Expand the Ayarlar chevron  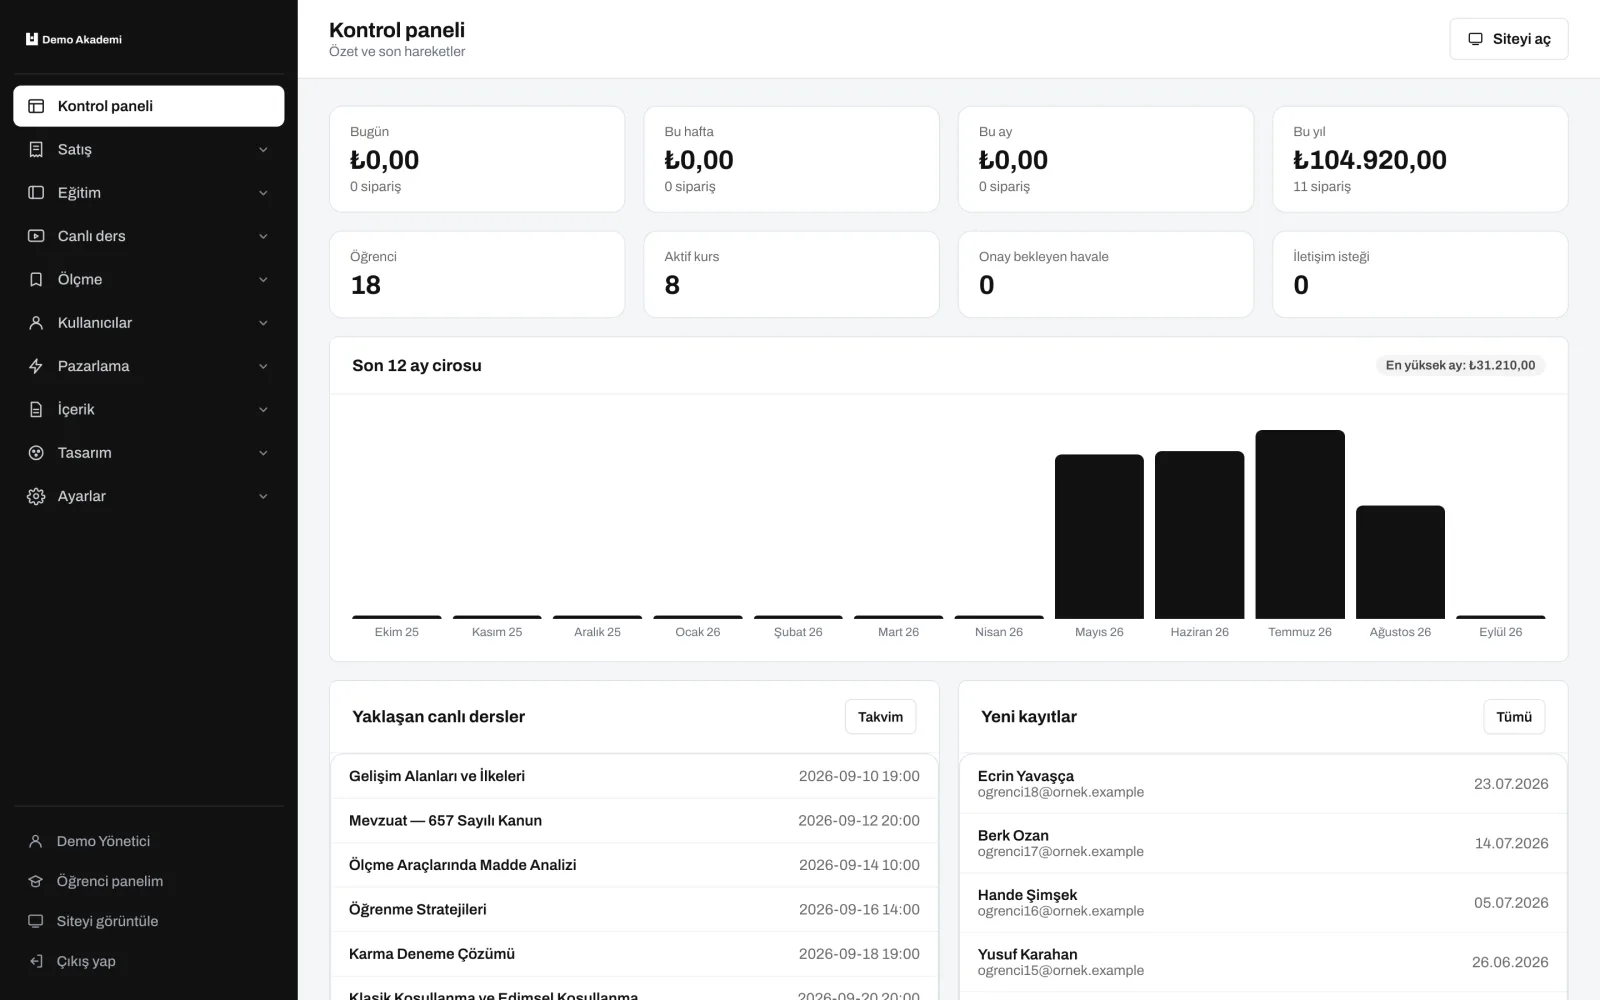tap(263, 496)
